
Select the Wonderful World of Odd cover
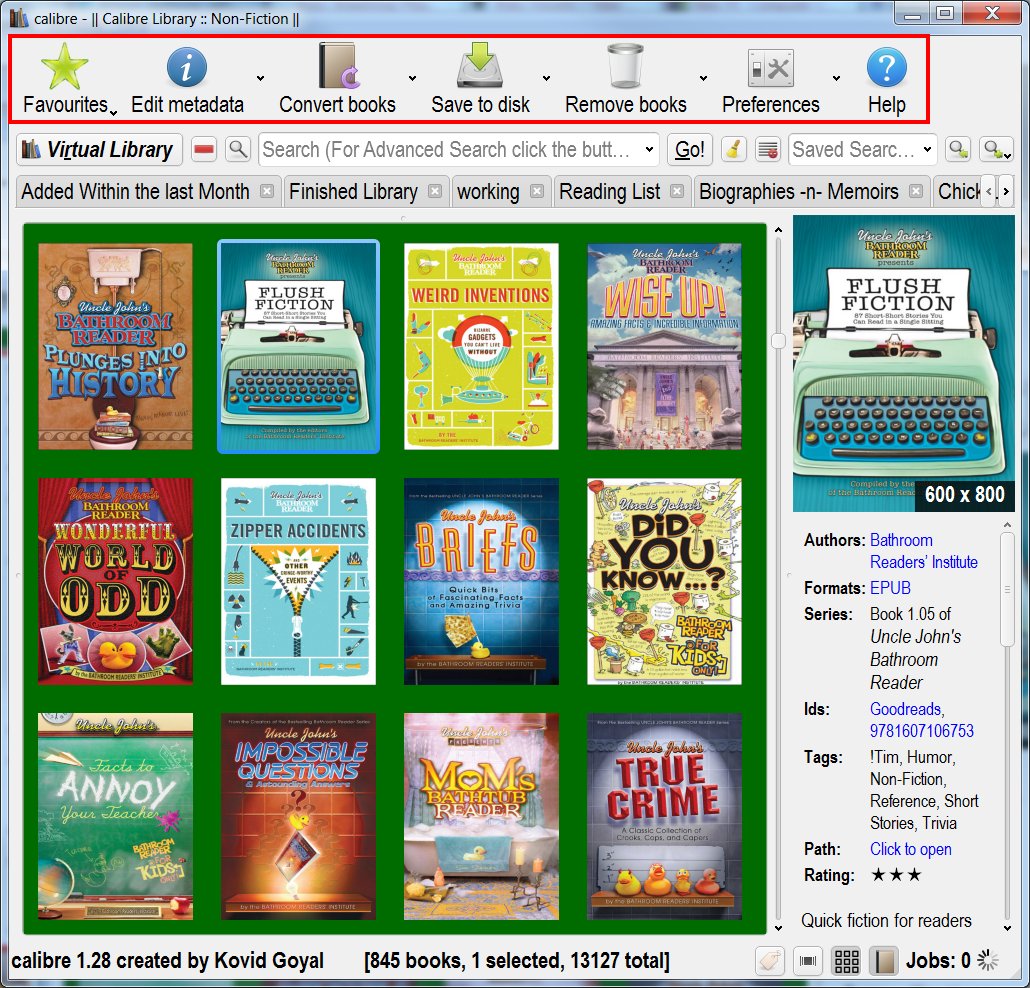click(116, 581)
